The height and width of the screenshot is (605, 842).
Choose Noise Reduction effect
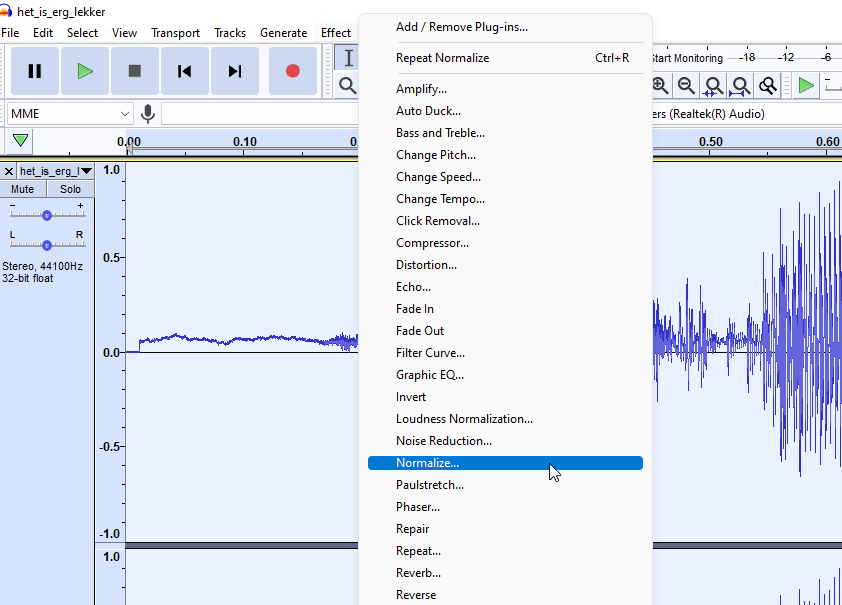pyautogui.click(x=505, y=441)
